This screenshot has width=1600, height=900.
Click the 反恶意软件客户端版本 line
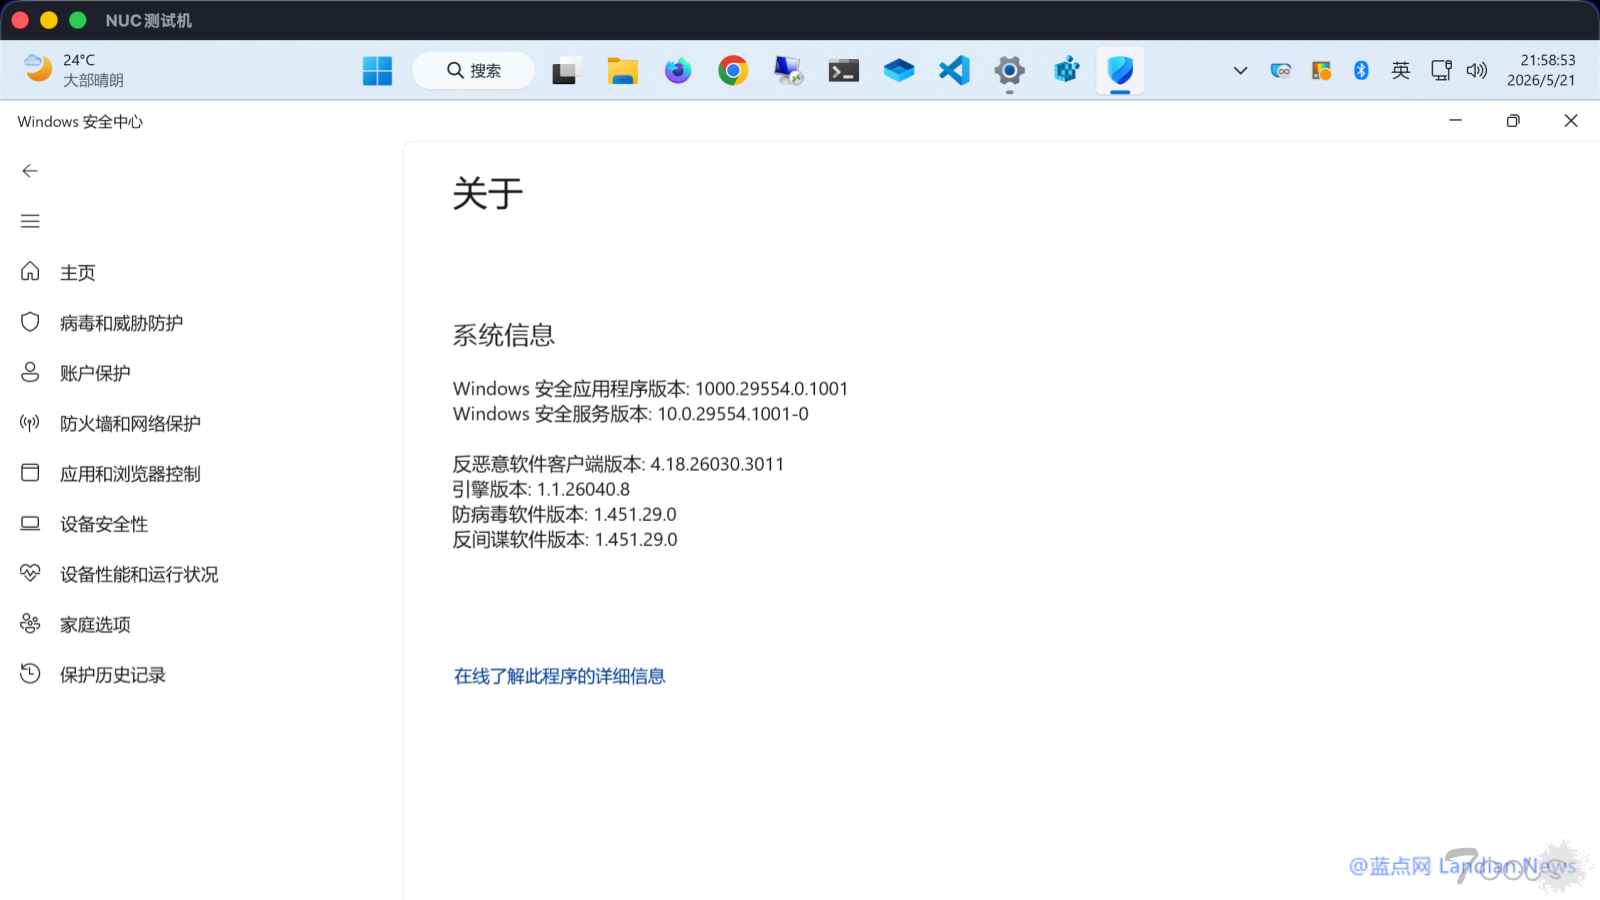[618, 464]
